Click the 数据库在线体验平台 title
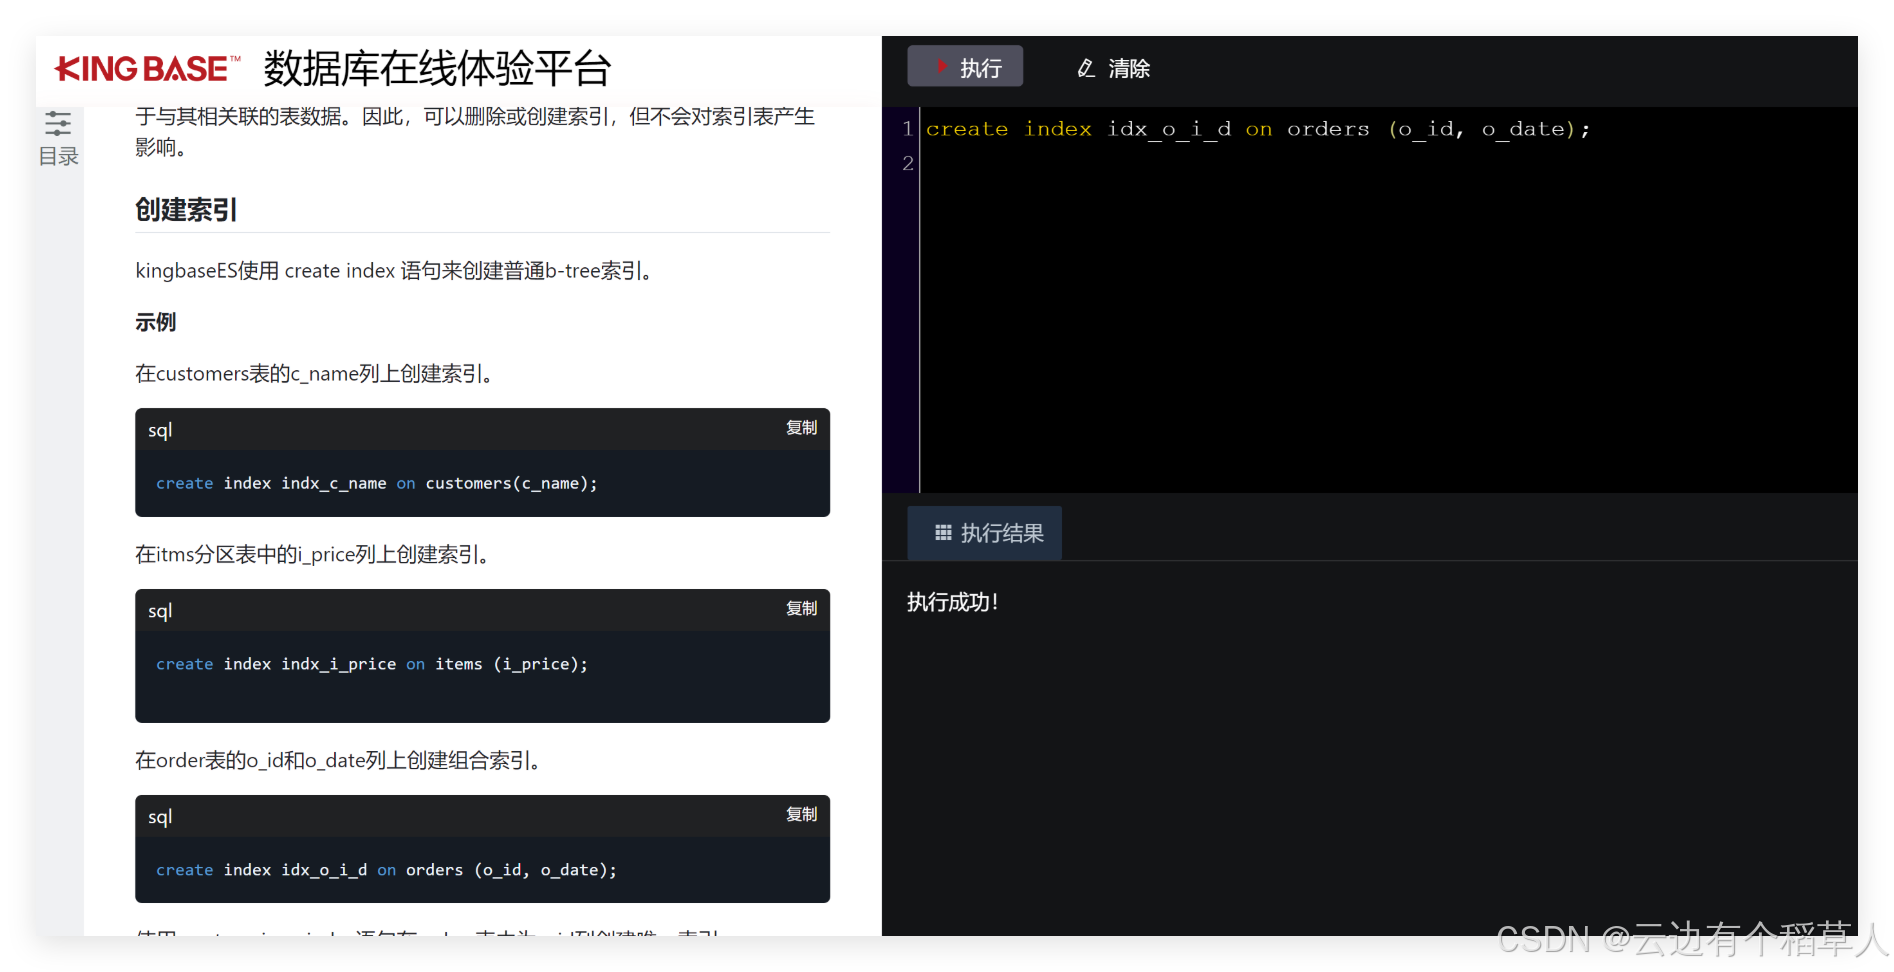Screen dimensions: 1894x972 (437, 68)
